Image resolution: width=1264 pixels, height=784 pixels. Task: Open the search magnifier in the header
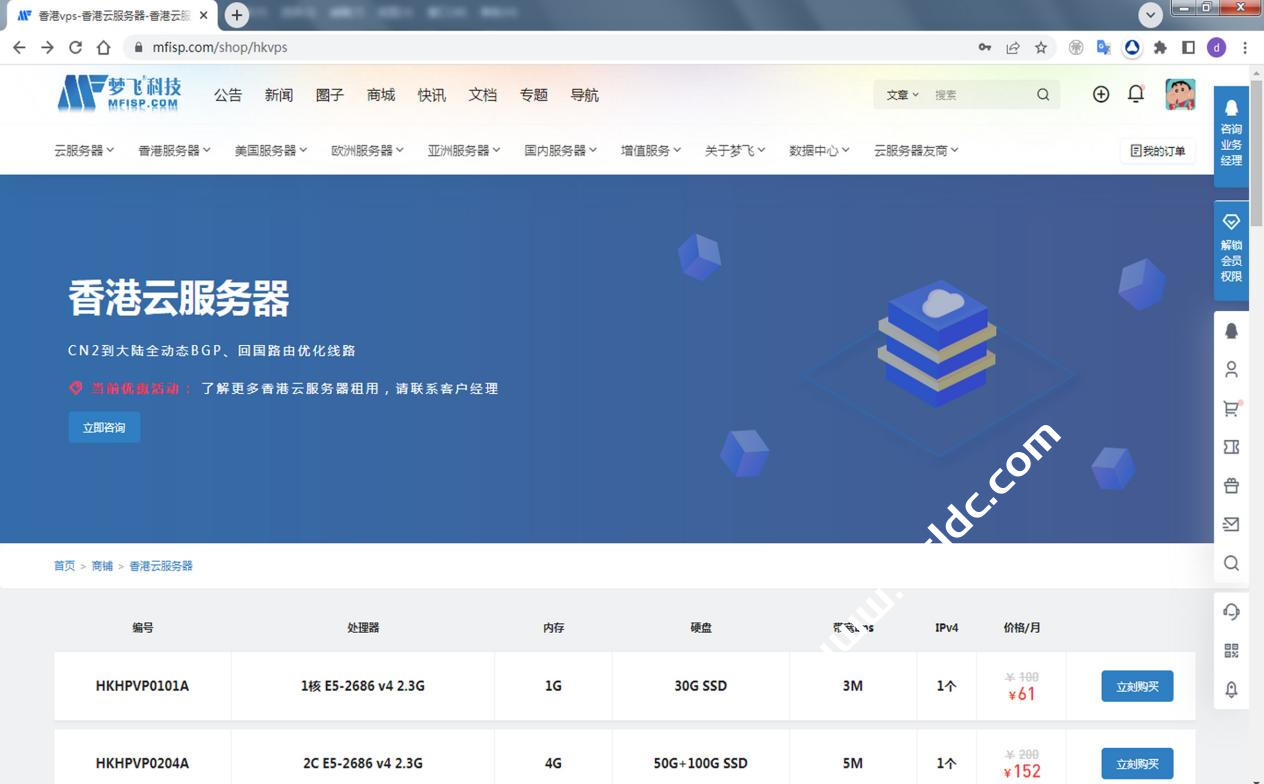click(1042, 94)
